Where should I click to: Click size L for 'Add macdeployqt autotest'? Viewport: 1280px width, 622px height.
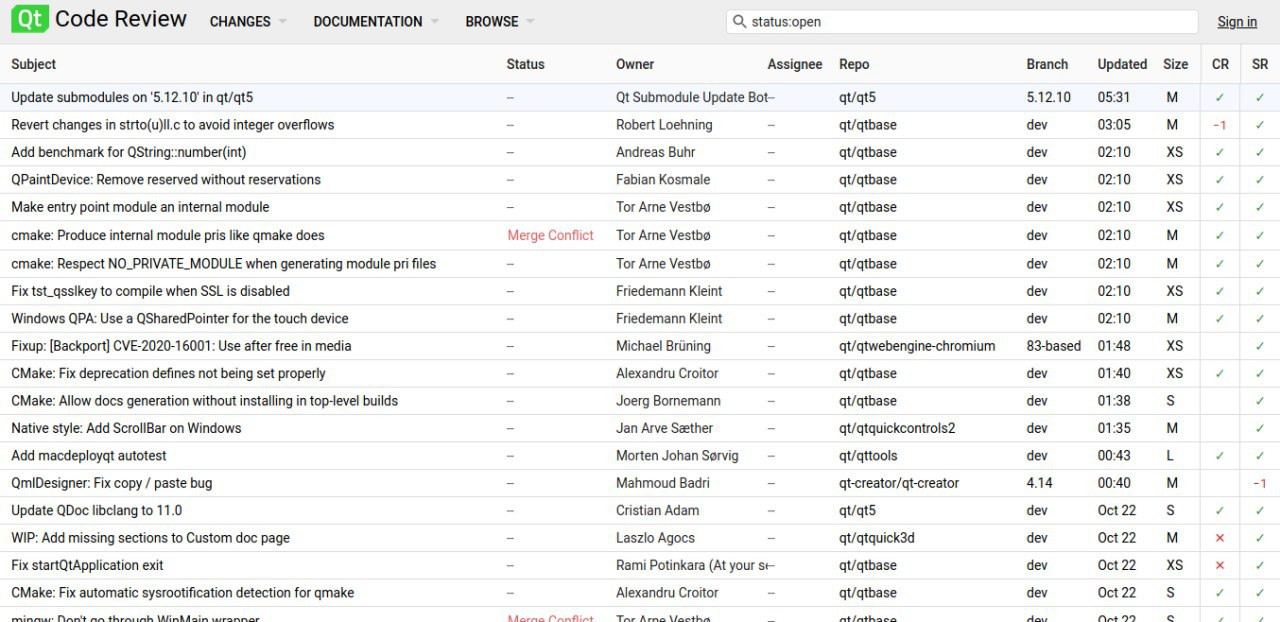(x=1170, y=455)
